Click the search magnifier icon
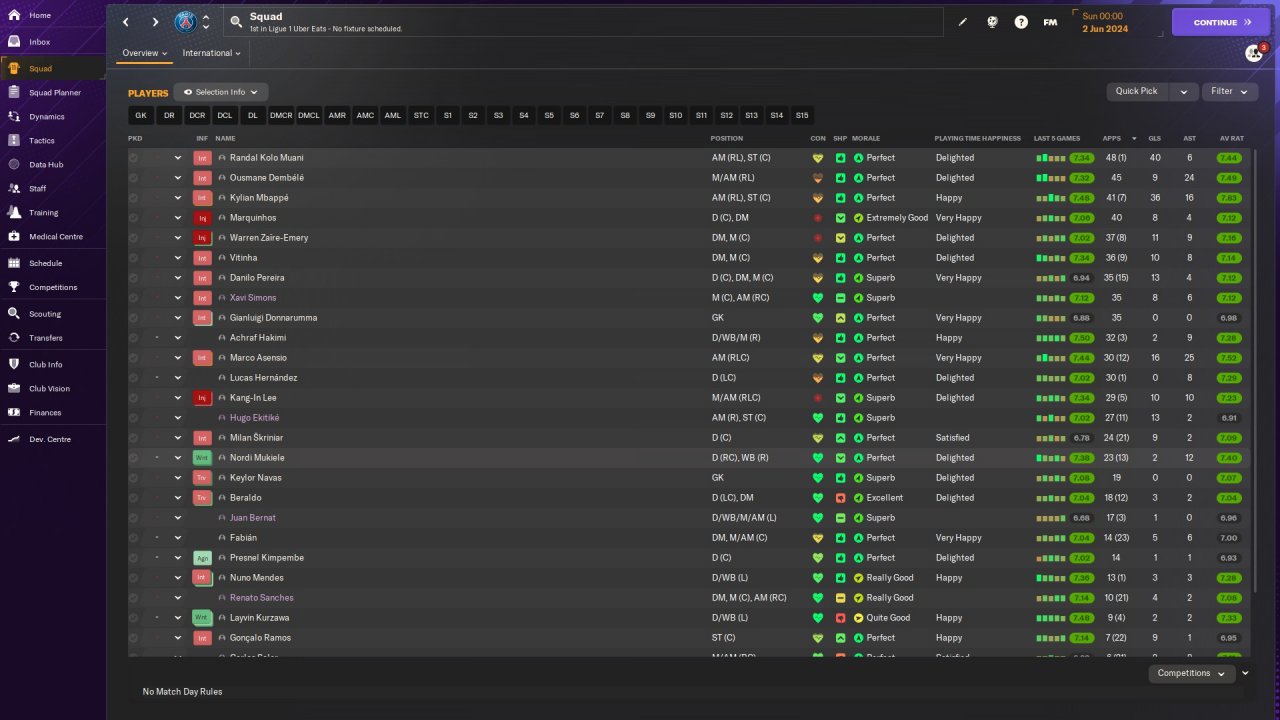The width and height of the screenshot is (1280, 720). (x=236, y=22)
